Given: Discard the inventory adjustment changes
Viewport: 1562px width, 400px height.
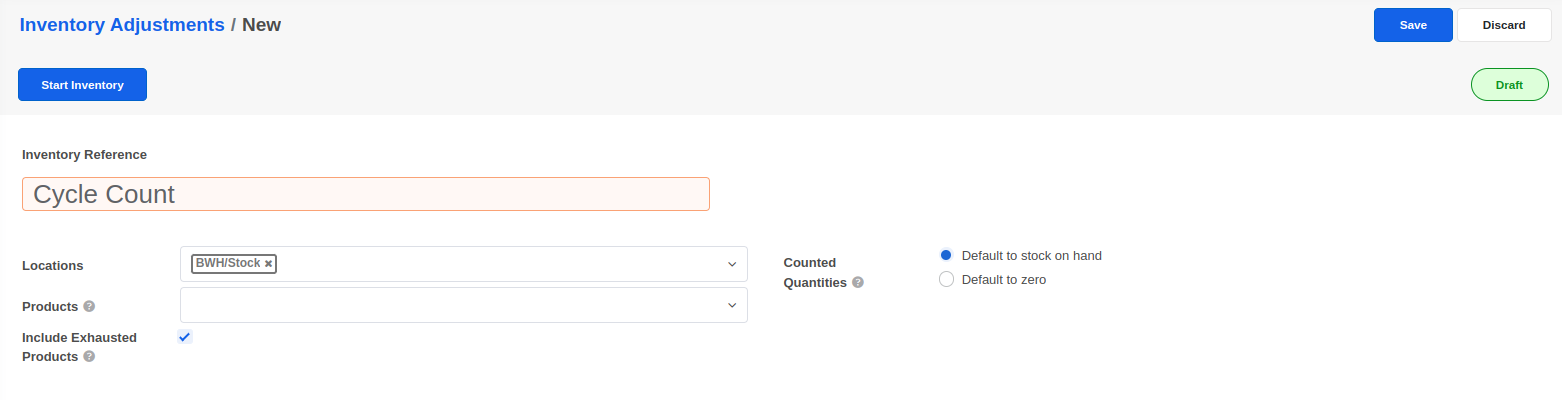Looking at the screenshot, I should pos(1503,25).
